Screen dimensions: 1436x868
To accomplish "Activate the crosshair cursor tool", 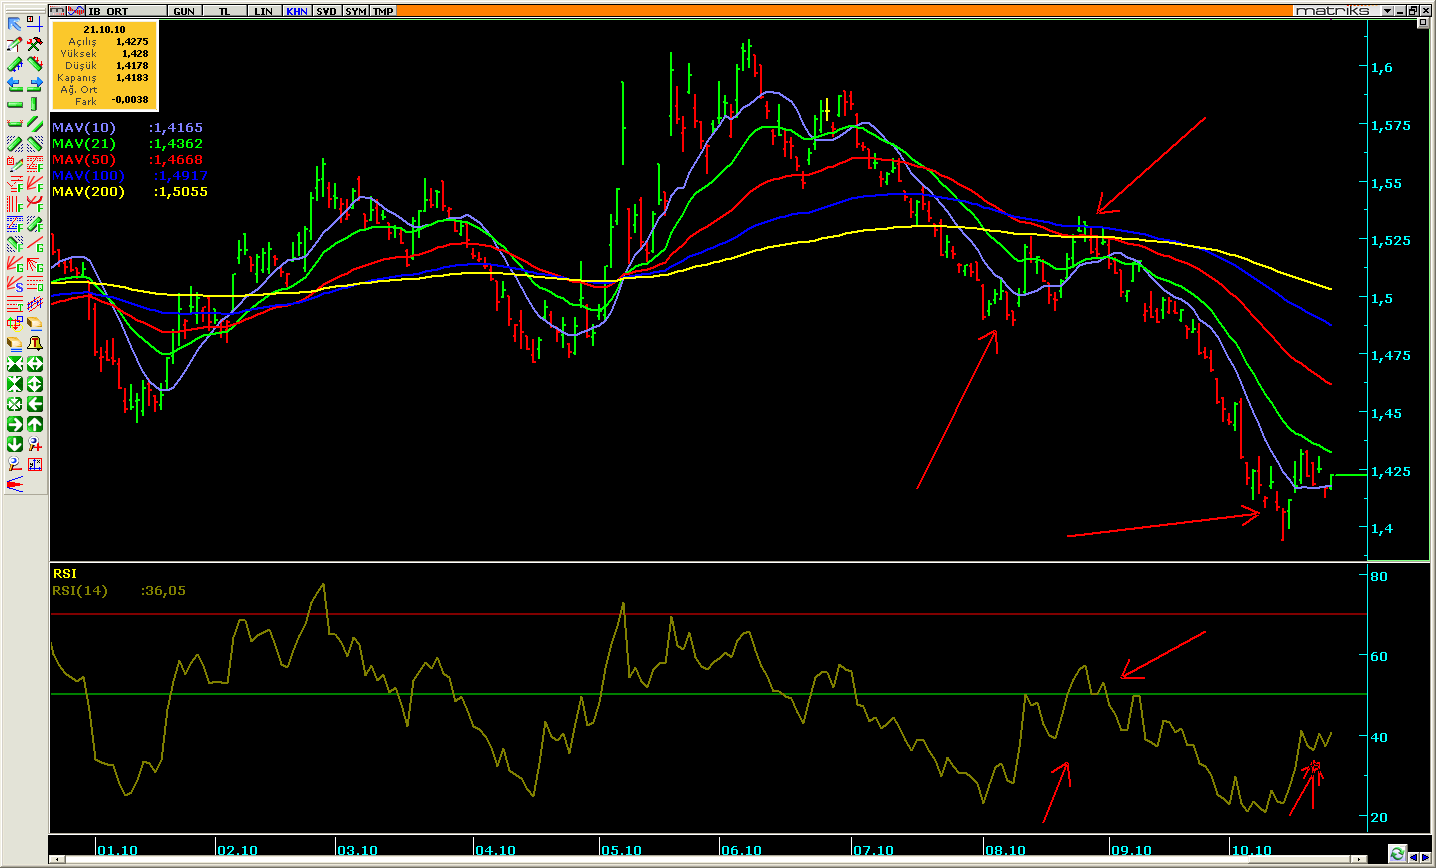I will pyautogui.click(x=34, y=24).
